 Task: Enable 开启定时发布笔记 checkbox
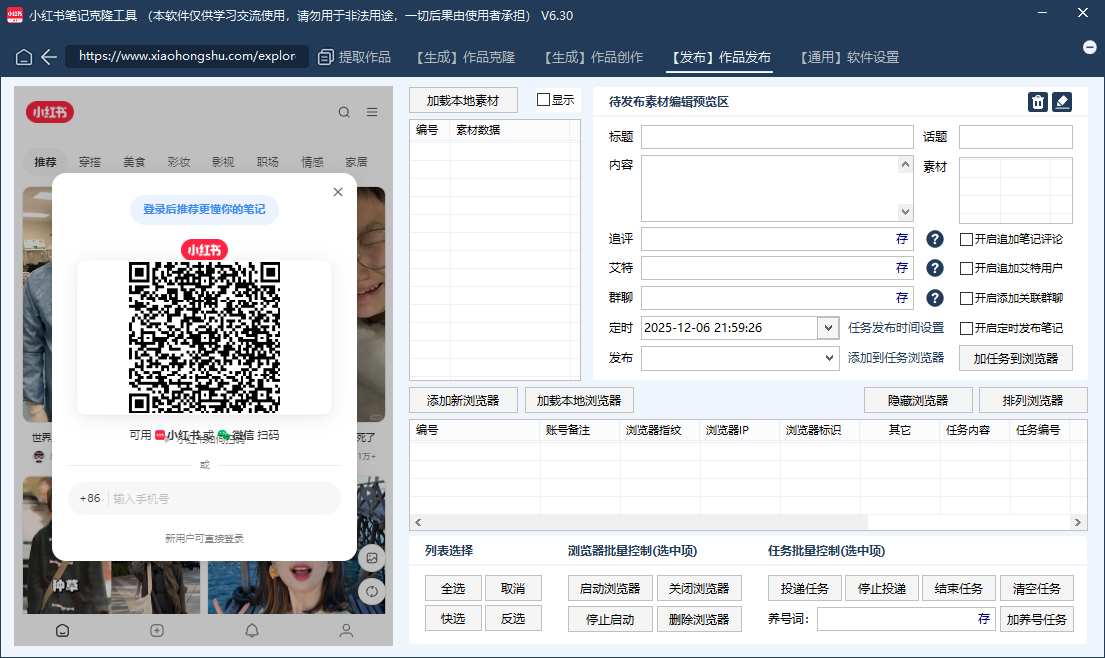click(966, 328)
